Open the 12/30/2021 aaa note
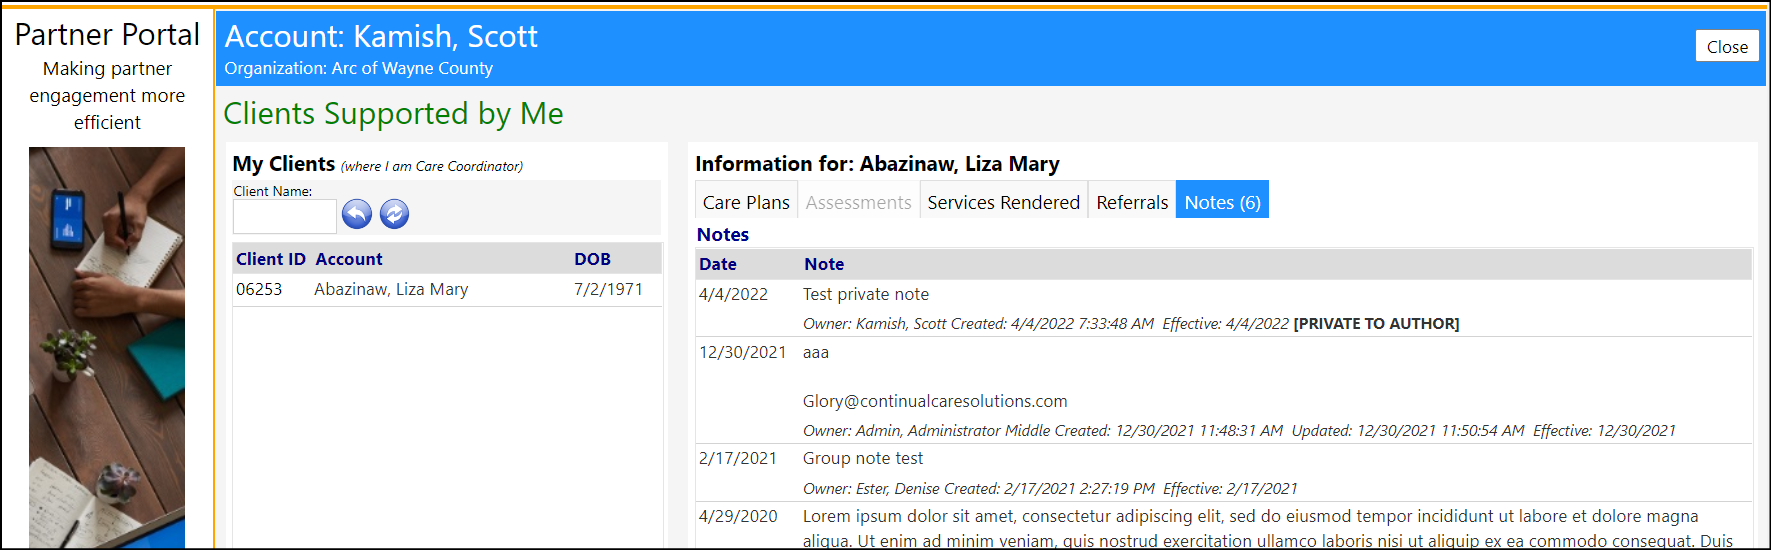This screenshot has height=550, width=1771. click(1223, 390)
